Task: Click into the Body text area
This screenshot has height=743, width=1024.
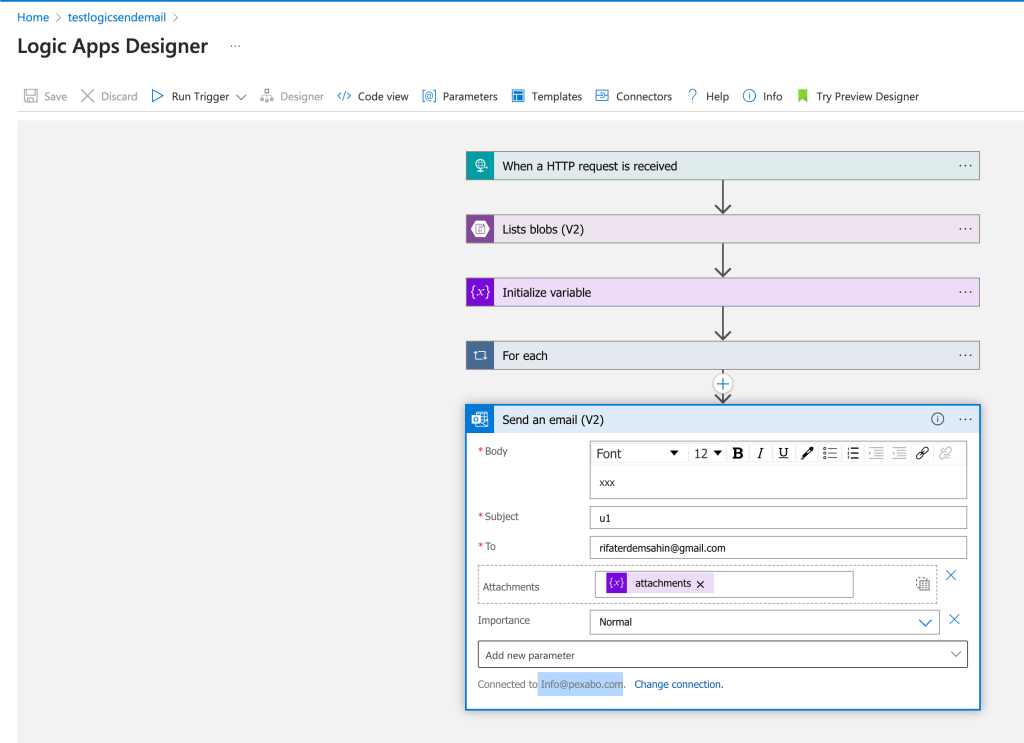Action: click(x=778, y=482)
